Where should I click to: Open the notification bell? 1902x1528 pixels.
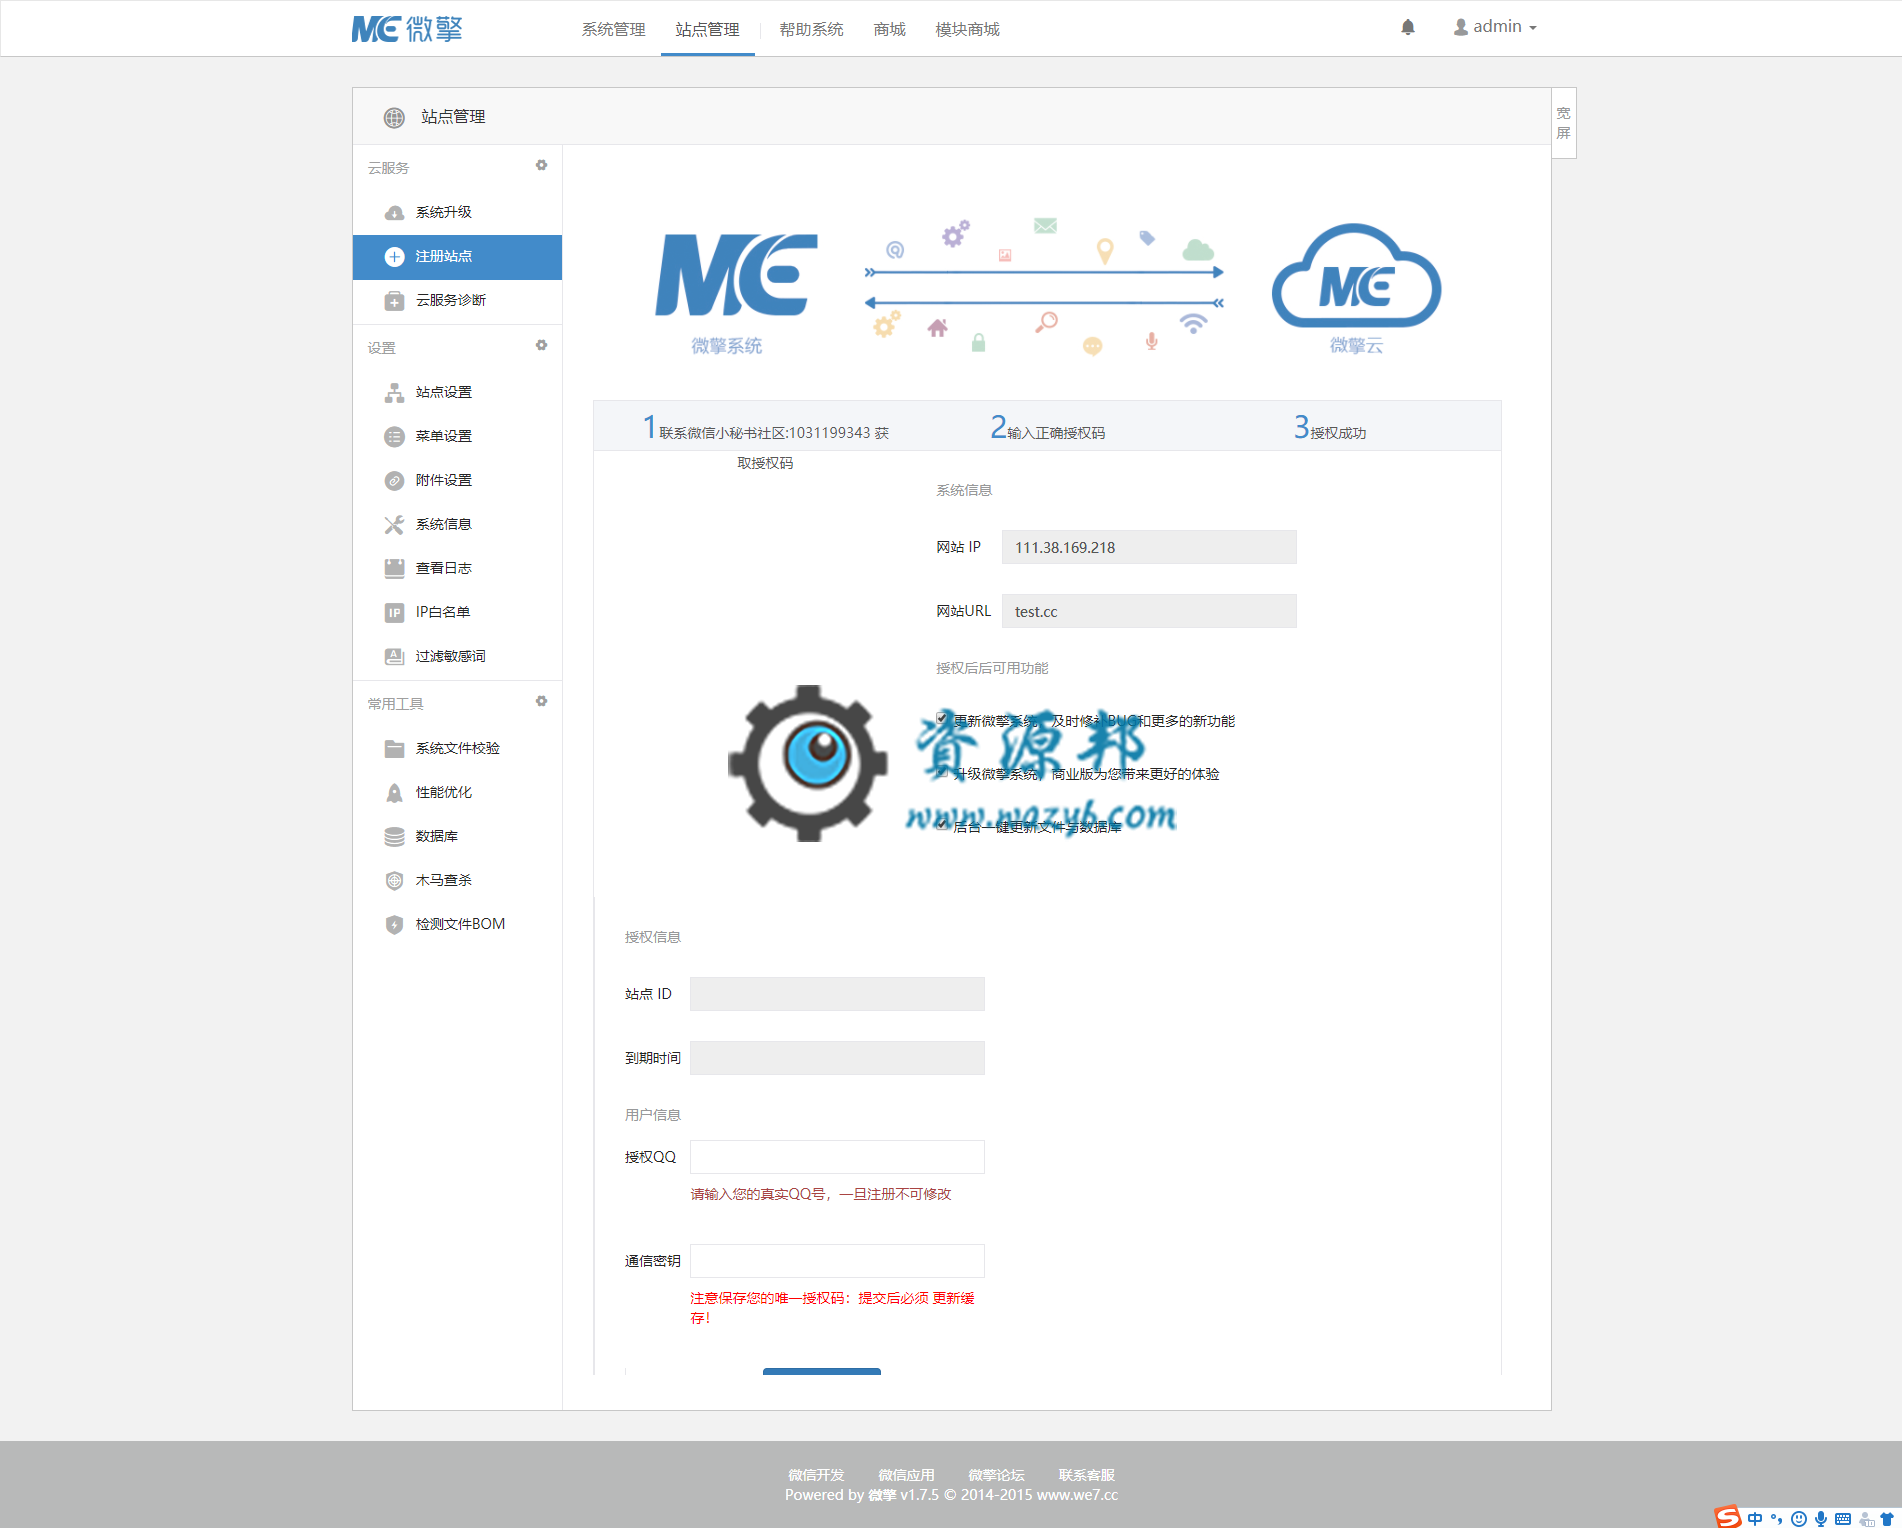click(1408, 27)
